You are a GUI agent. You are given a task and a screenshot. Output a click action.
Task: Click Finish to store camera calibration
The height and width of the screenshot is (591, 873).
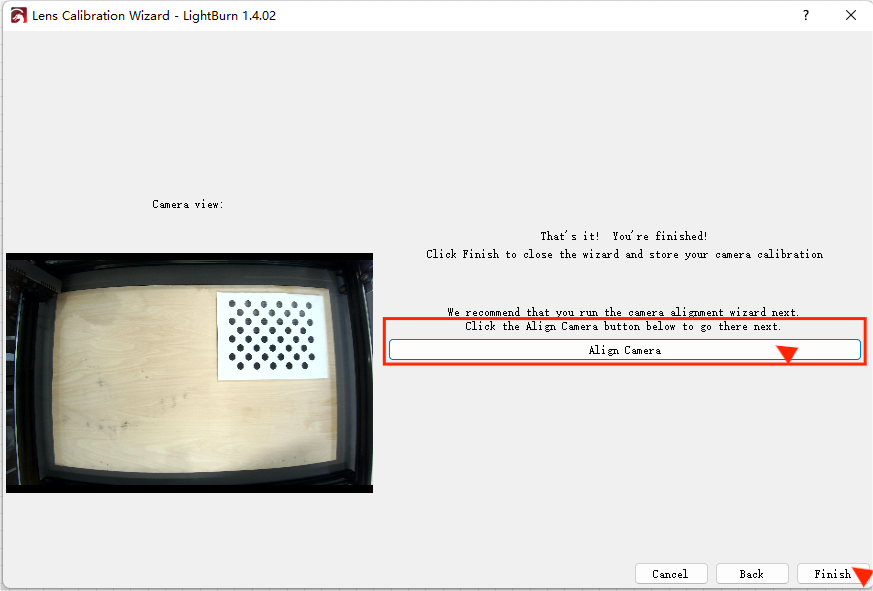pyautogui.click(x=830, y=574)
